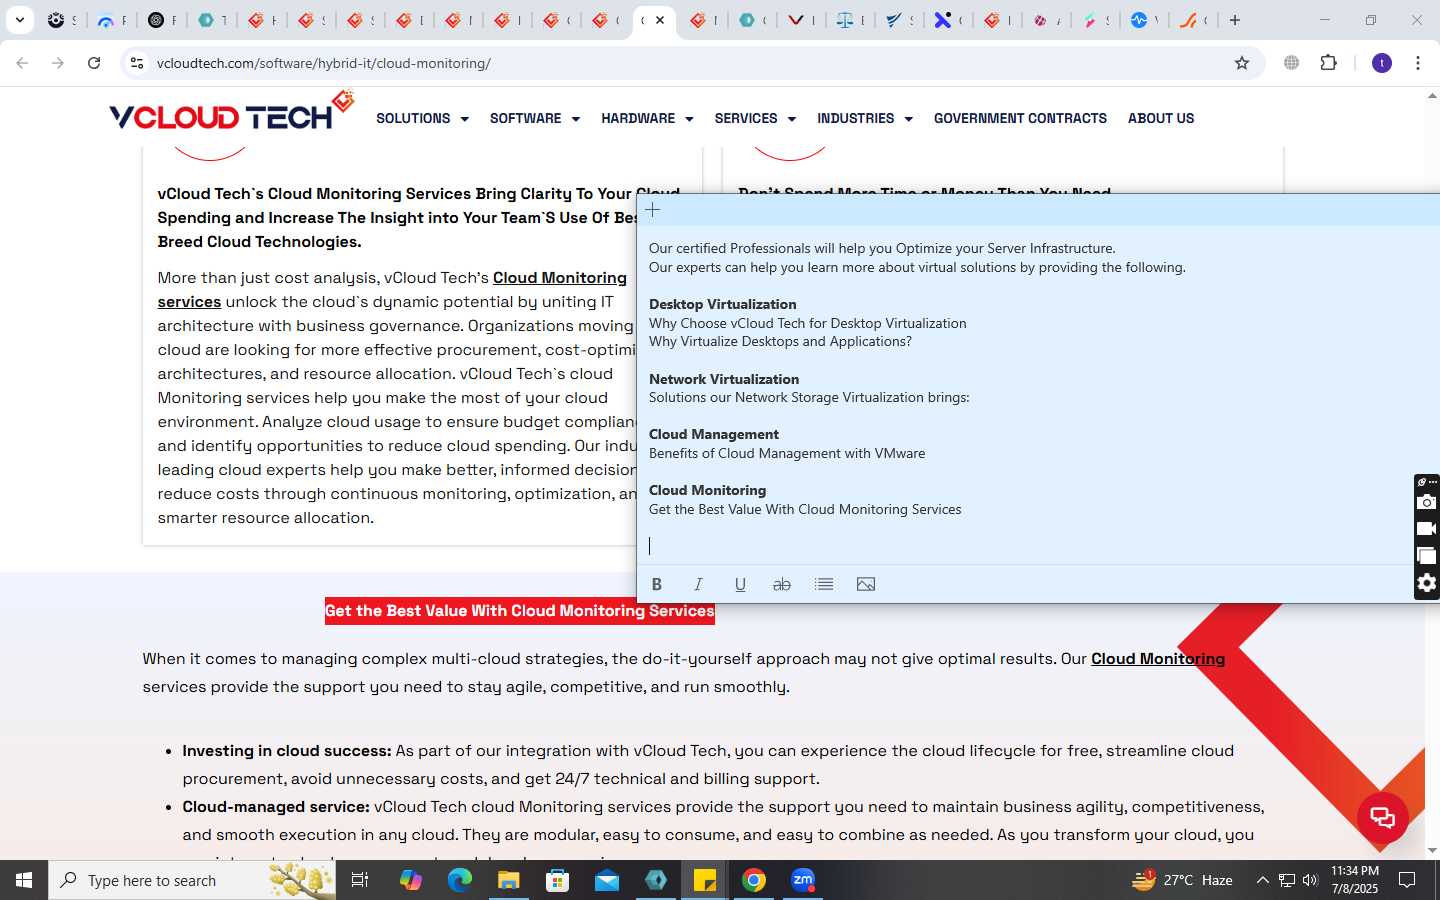The image size is (1440, 900).
Task: Expand the SOLUTIONS dropdown menu
Action: (422, 118)
